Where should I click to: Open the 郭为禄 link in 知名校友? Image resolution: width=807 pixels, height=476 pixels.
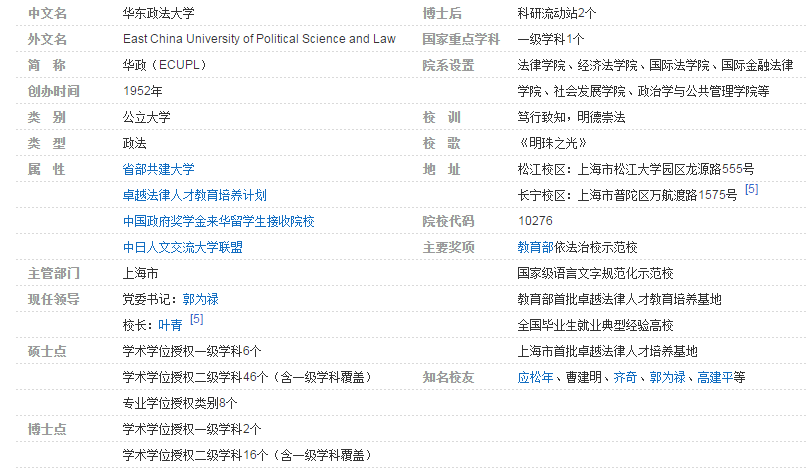(x=668, y=377)
